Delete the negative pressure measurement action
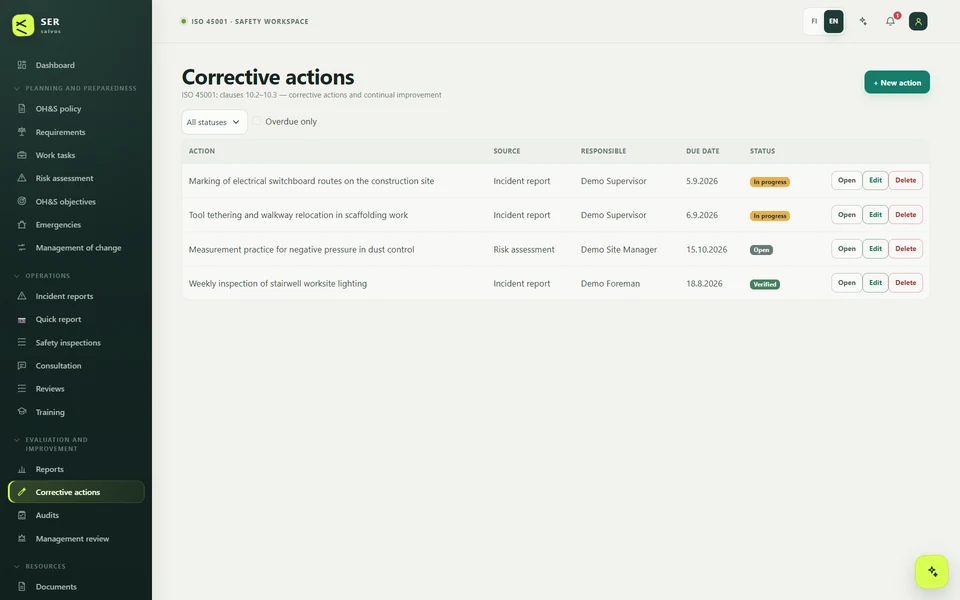Viewport: 960px width, 600px height. pyautogui.click(x=906, y=249)
